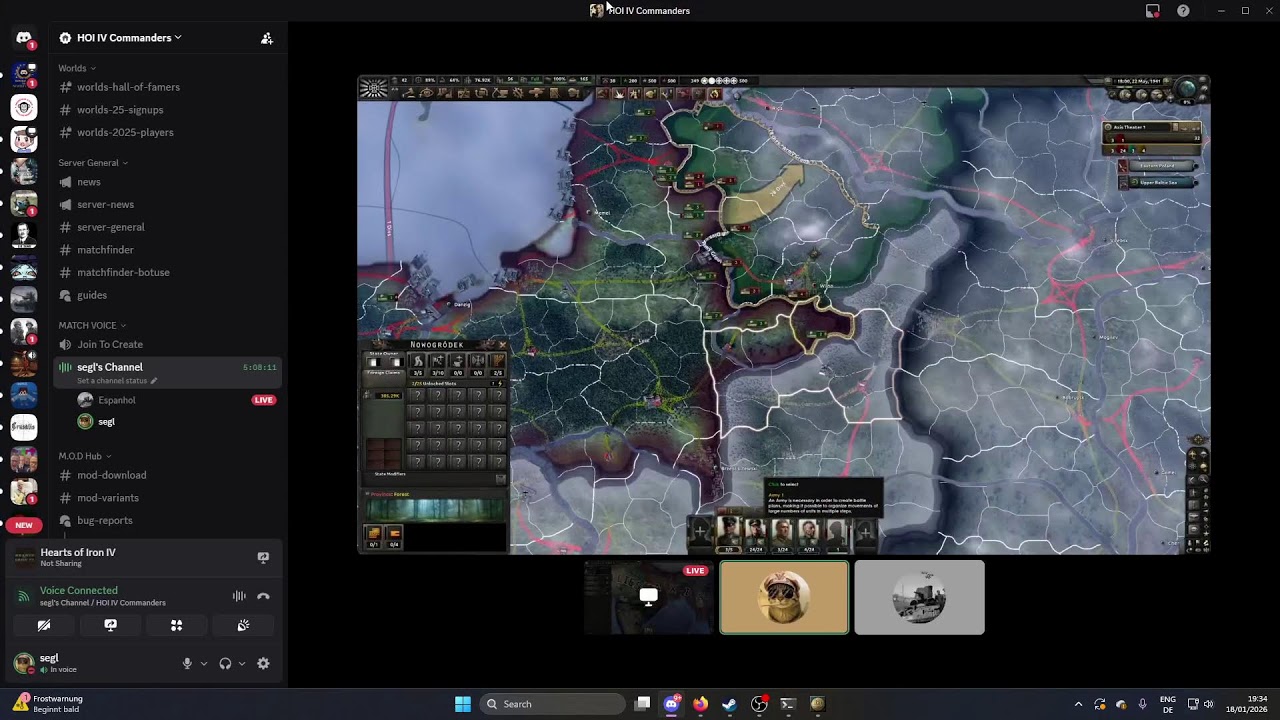Collapse the MATCH VOICE category
The width and height of the screenshot is (1280, 720).
click(92, 325)
